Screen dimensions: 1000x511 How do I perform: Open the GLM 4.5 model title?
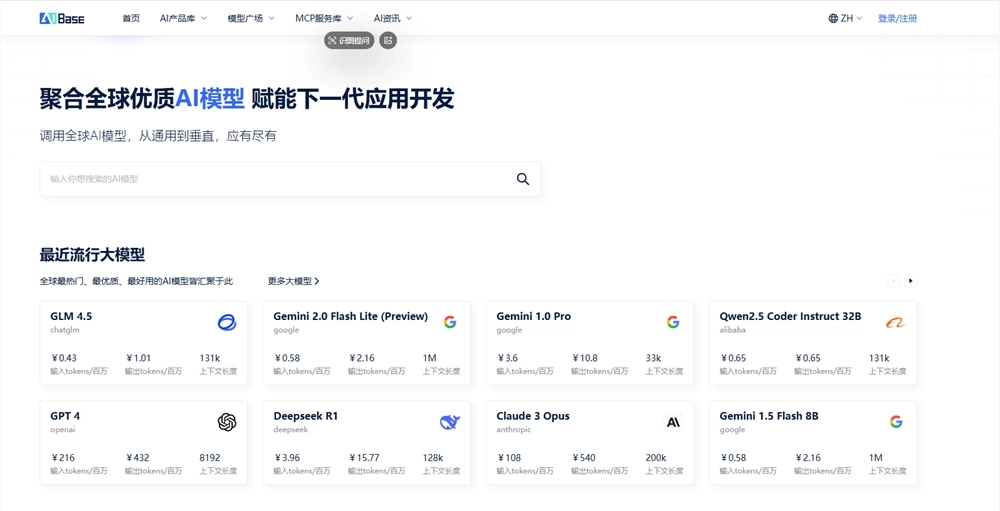(x=71, y=316)
